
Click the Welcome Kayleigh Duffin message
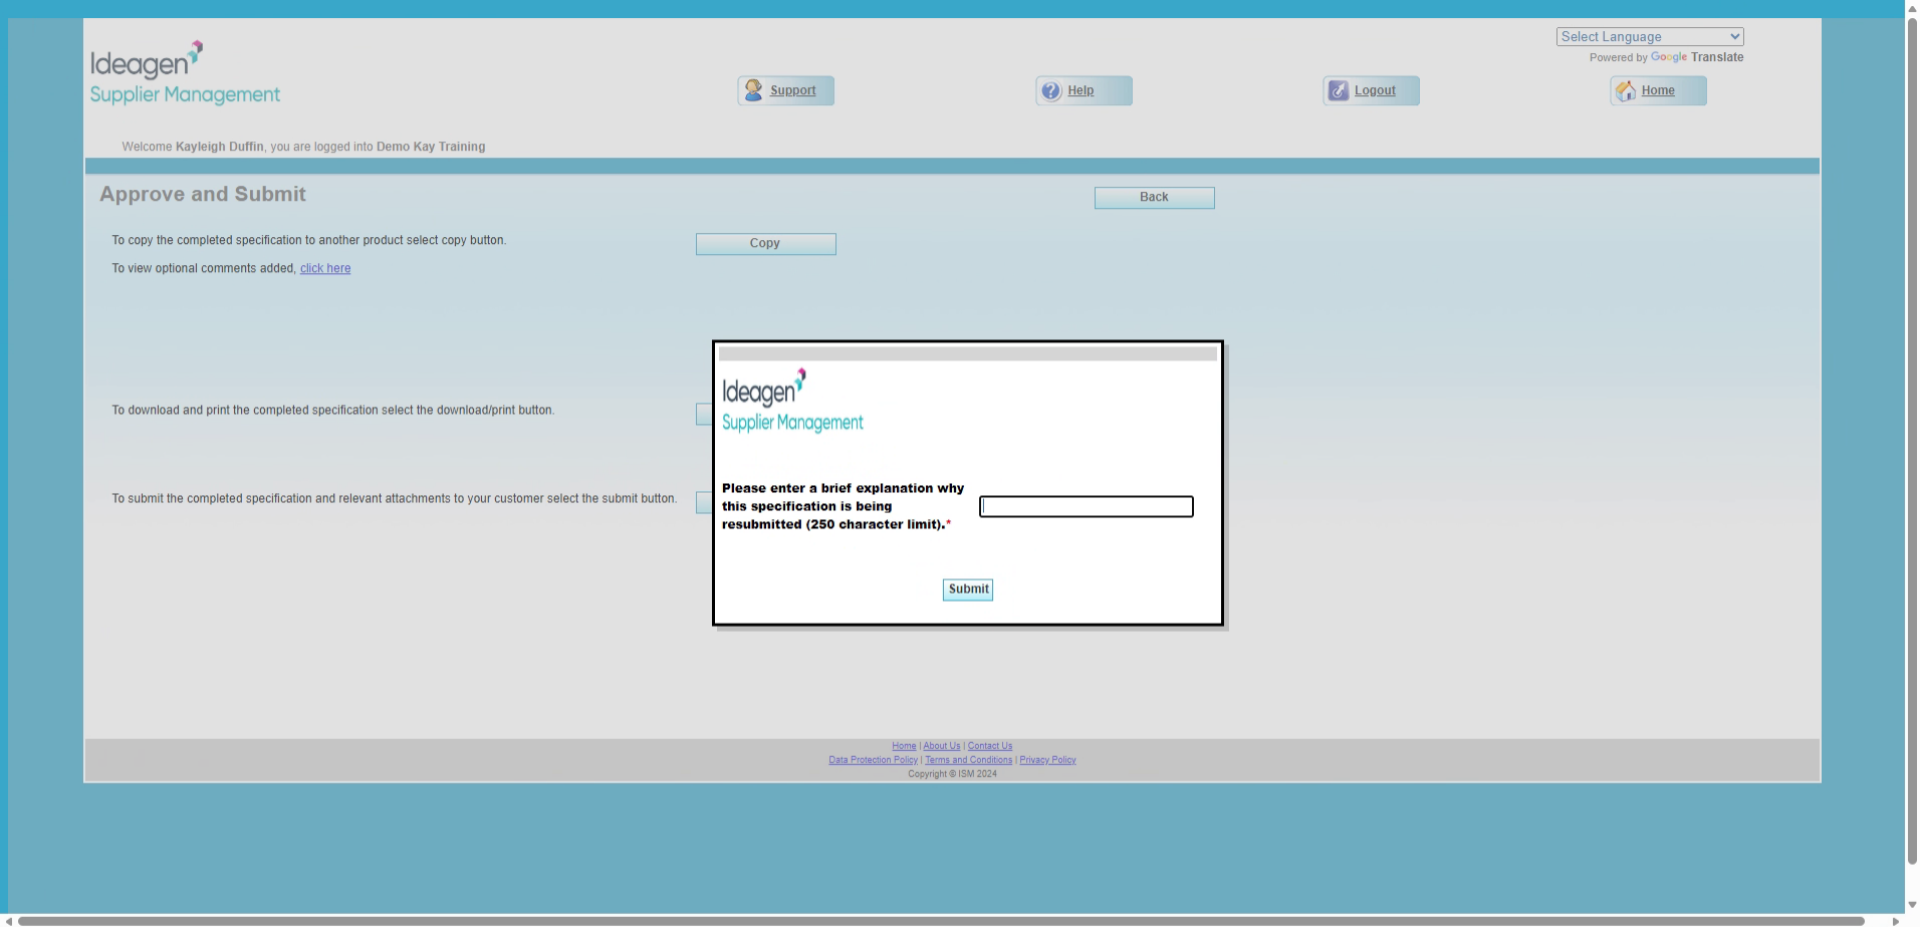coord(303,147)
